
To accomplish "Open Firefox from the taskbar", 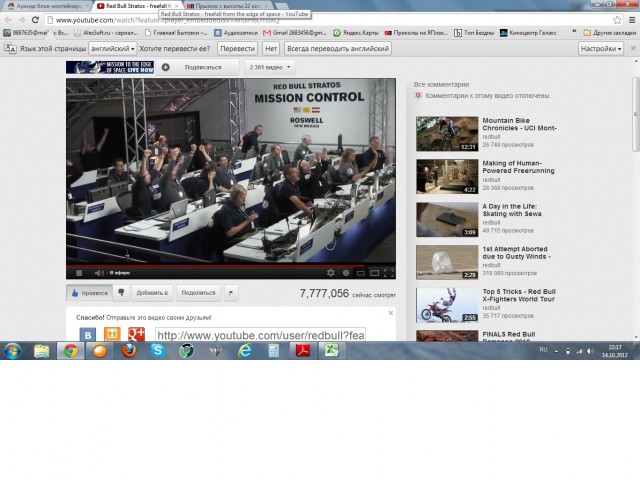I will (x=128, y=351).
